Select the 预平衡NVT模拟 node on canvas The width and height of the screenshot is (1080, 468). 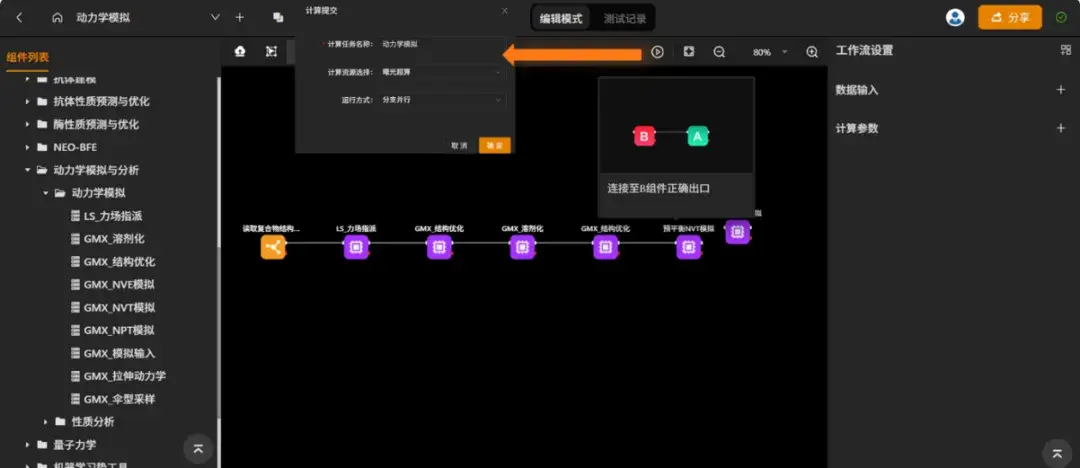688,247
